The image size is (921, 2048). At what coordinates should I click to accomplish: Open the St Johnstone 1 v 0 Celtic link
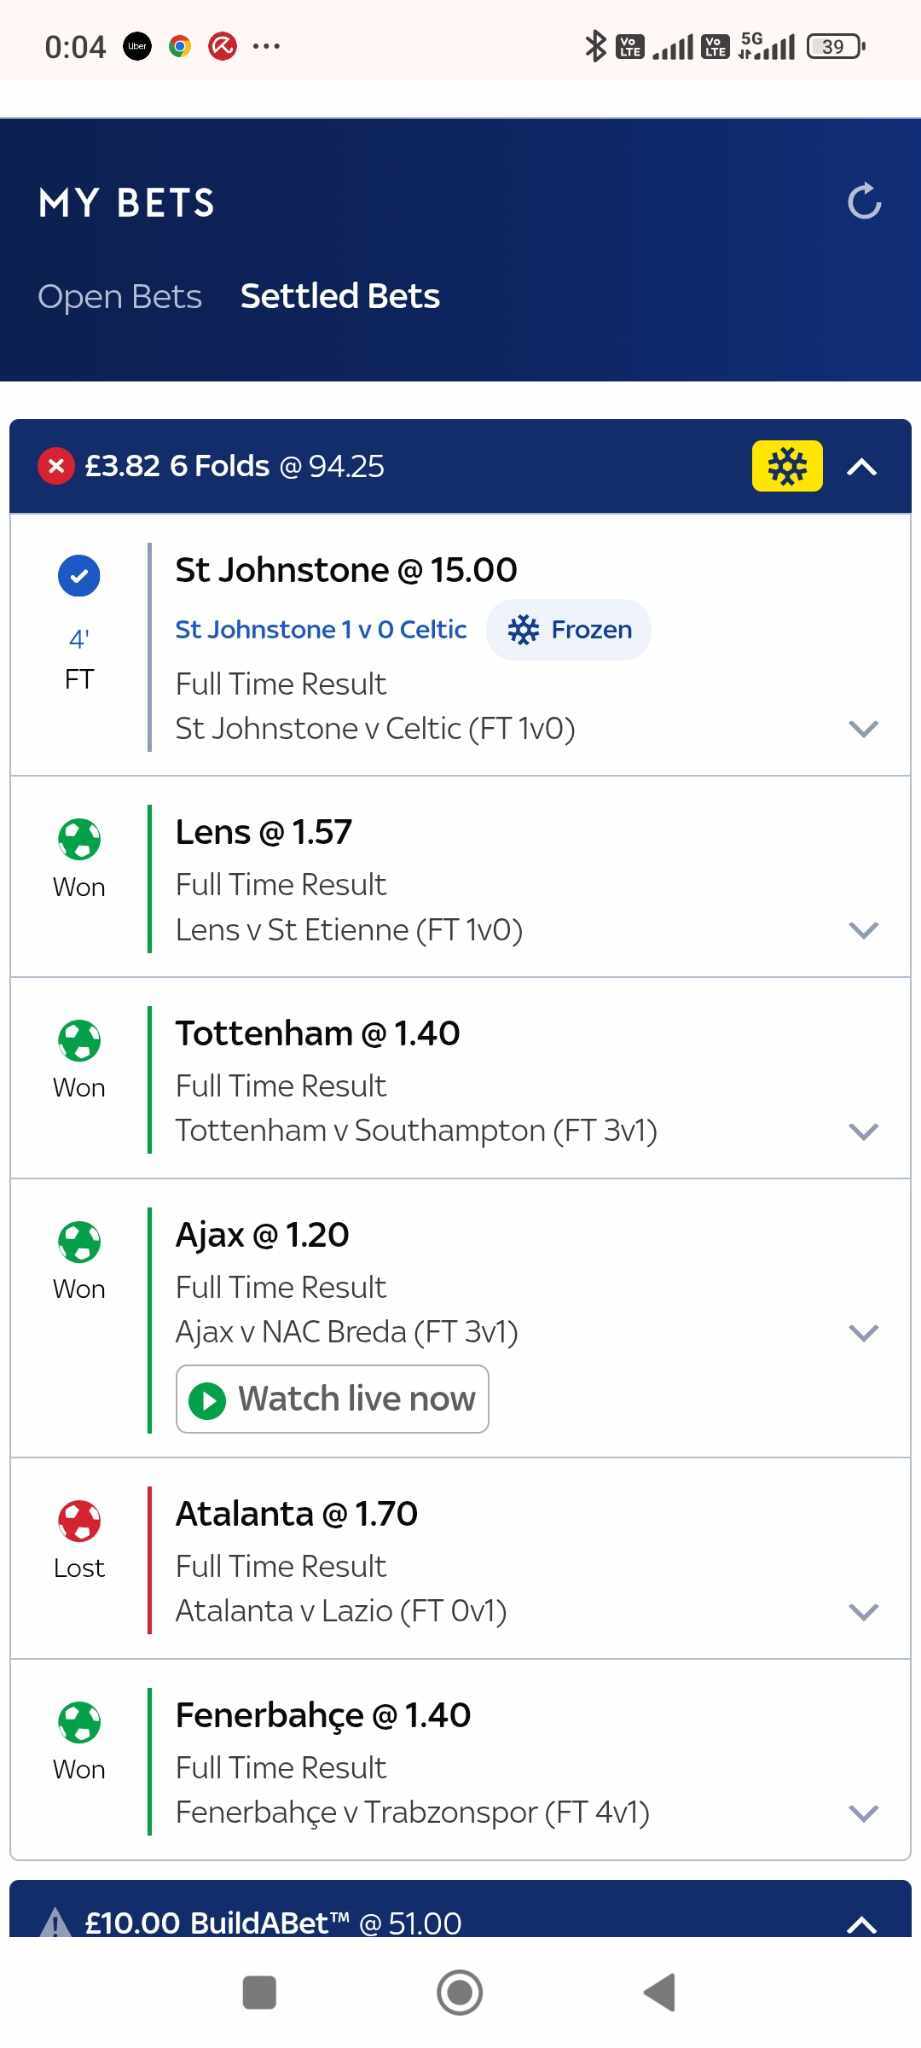coord(321,630)
